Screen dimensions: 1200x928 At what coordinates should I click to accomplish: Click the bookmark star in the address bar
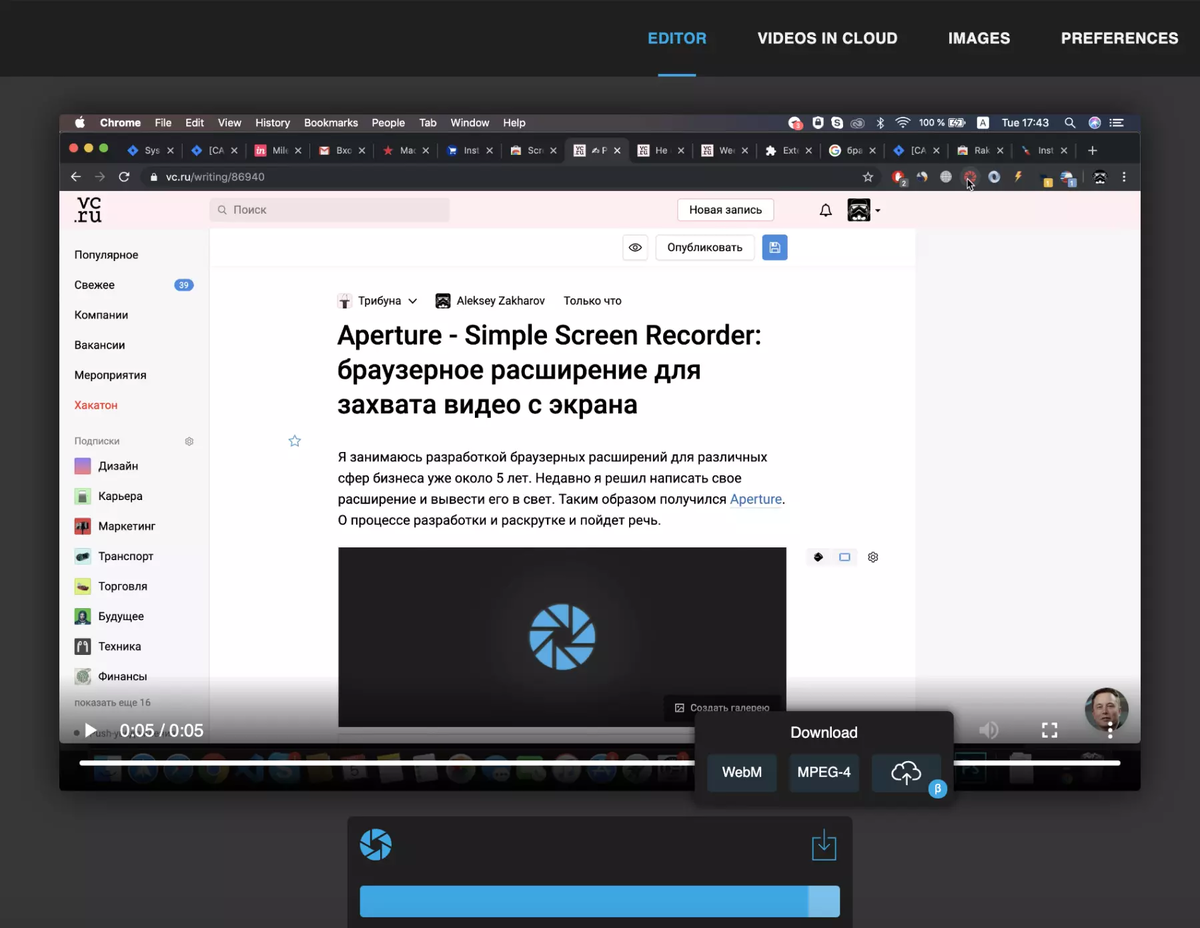(x=868, y=177)
